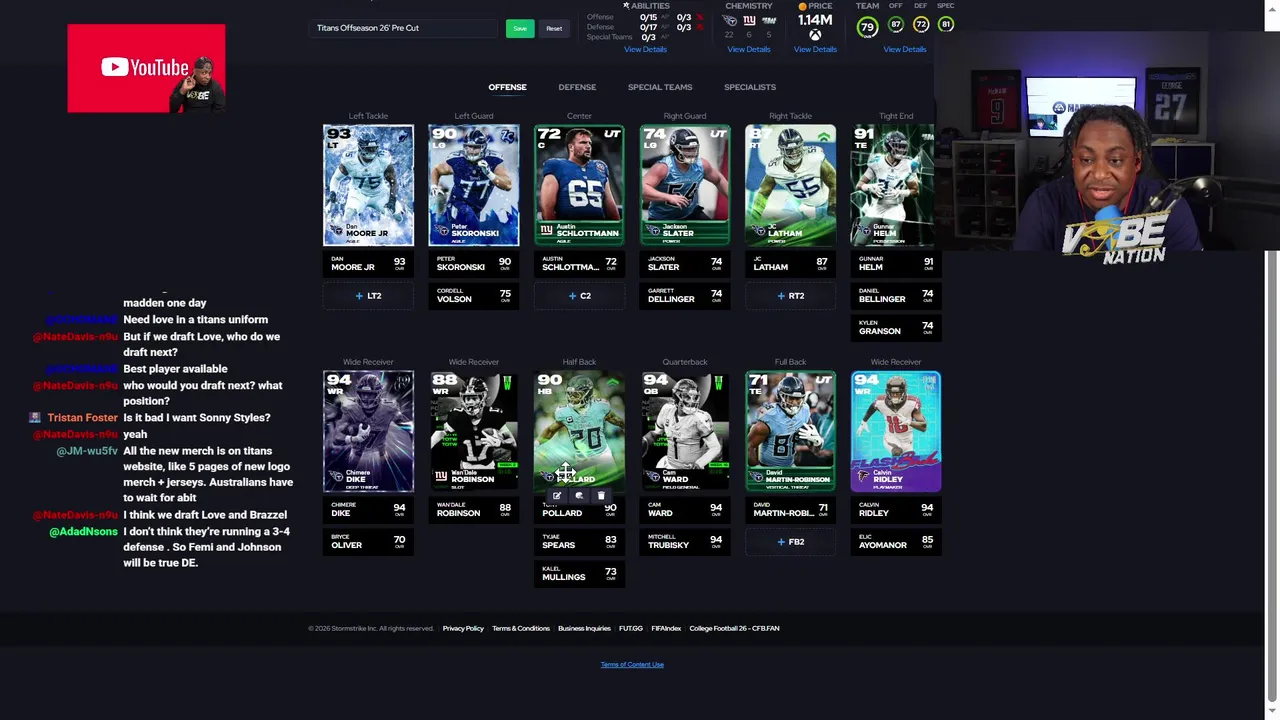Open the FUT.GG footer link
The image size is (1280, 720).
(x=631, y=628)
